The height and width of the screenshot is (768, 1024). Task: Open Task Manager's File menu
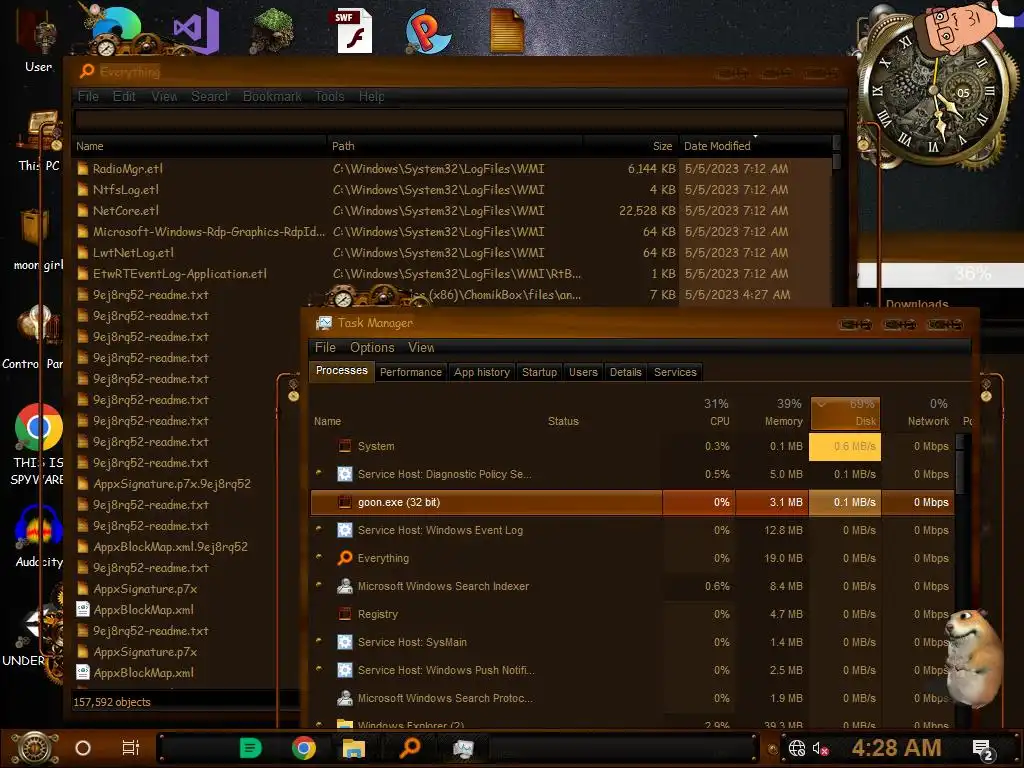click(325, 347)
